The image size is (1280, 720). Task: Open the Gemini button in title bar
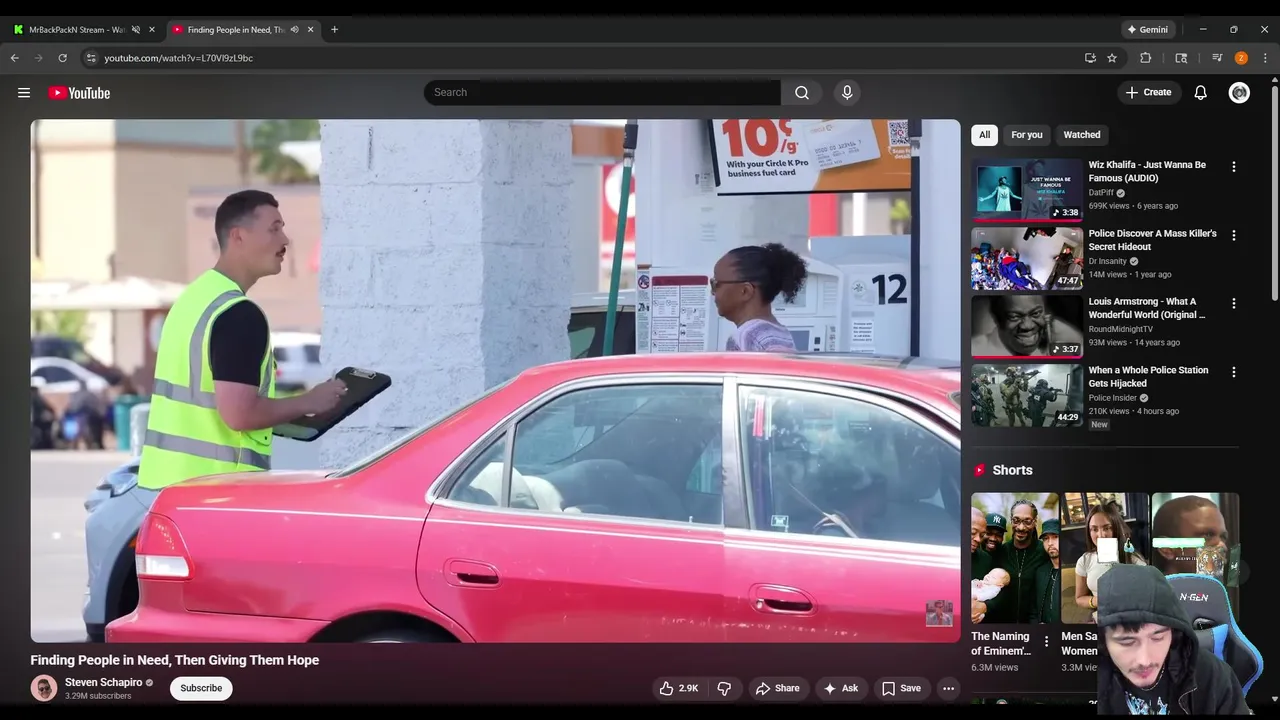1148,30
